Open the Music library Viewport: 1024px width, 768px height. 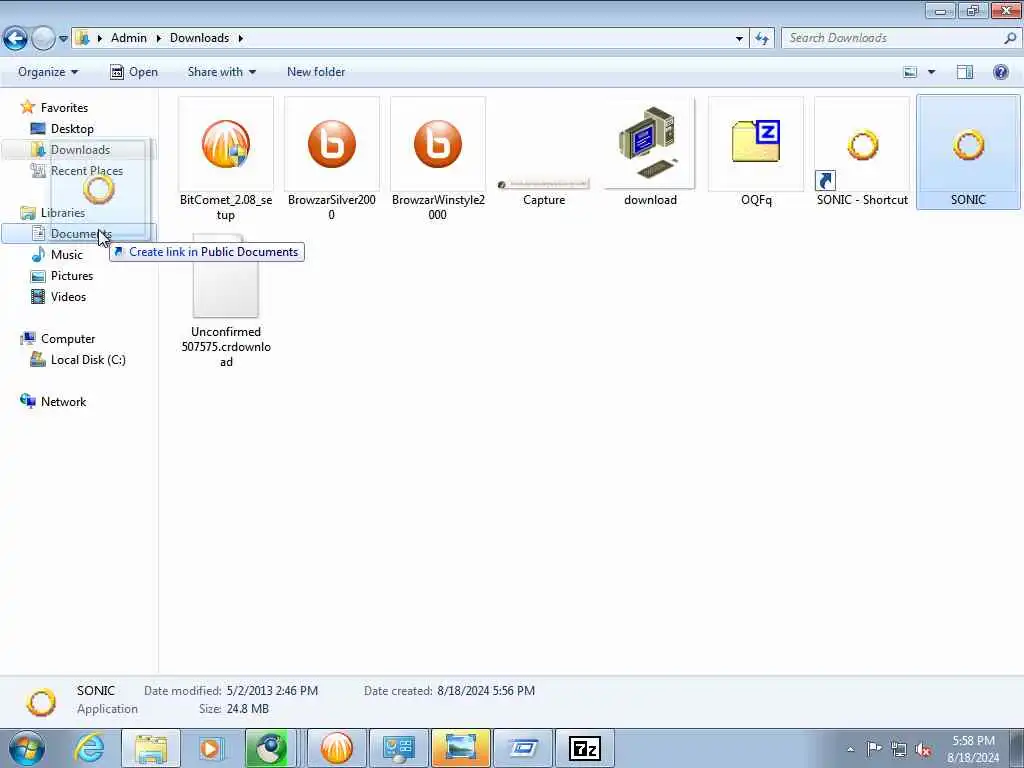[67, 255]
